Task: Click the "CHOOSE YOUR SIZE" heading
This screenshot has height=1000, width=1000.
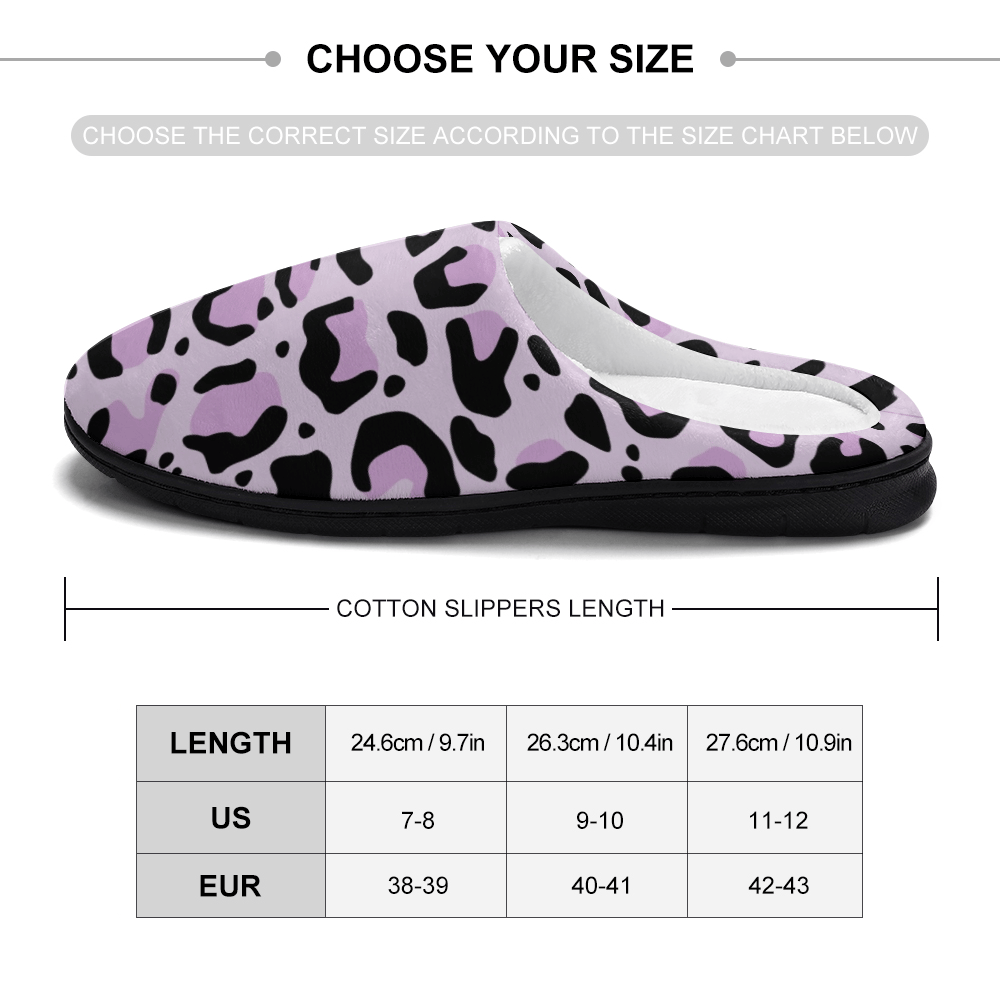Action: pyautogui.click(x=500, y=59)
